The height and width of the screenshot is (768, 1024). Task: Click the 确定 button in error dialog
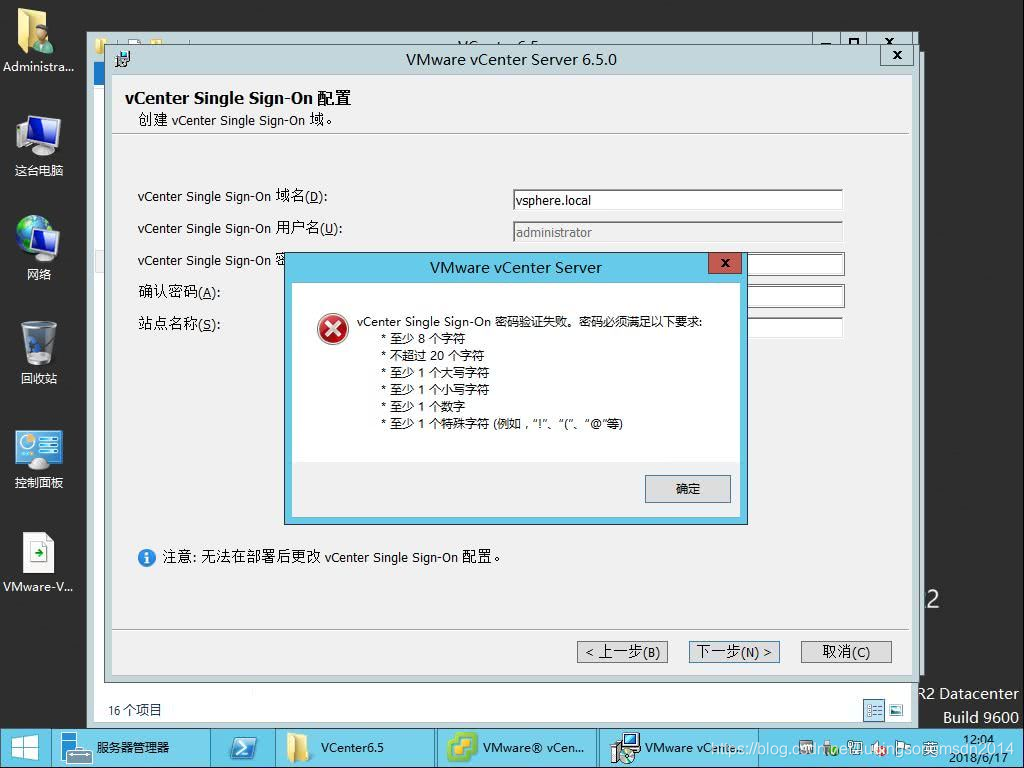687,488
